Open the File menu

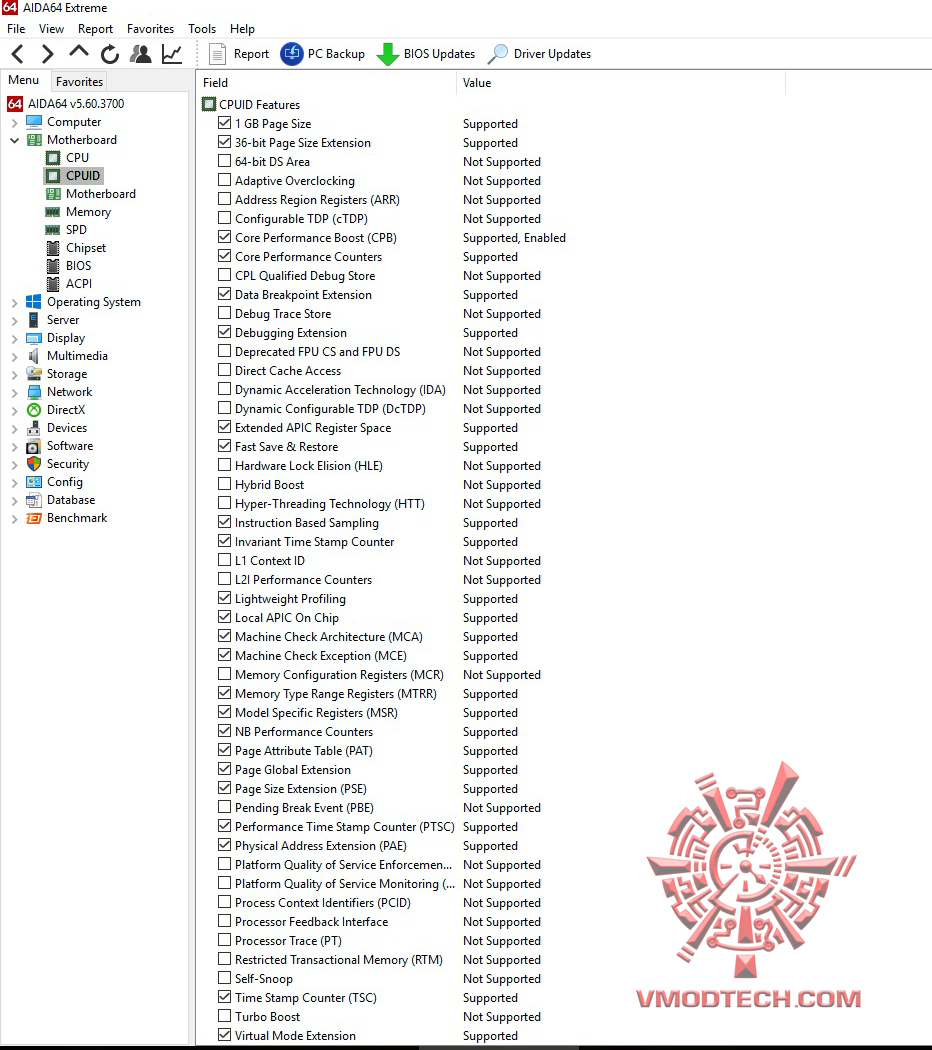pyautogui.click(x=16, y=29)
